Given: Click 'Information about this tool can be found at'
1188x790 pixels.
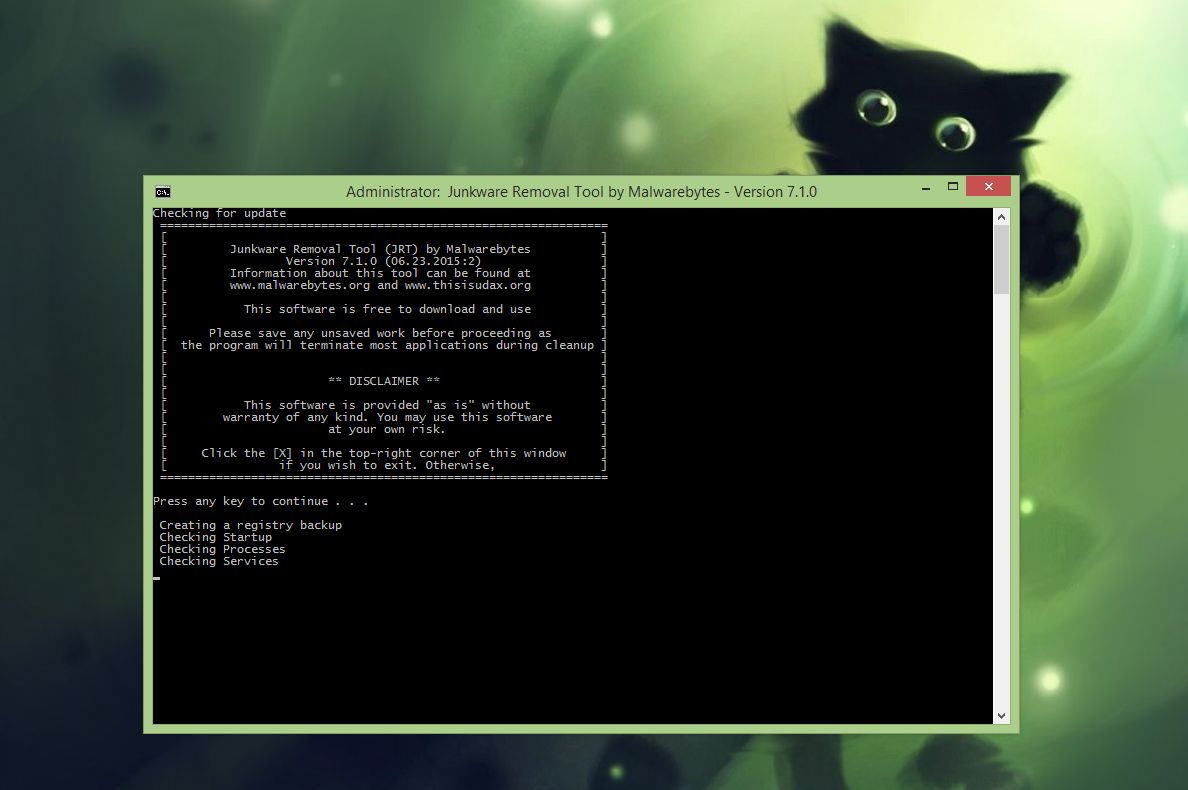Looking at the screenshot, I should pos(380,273).
